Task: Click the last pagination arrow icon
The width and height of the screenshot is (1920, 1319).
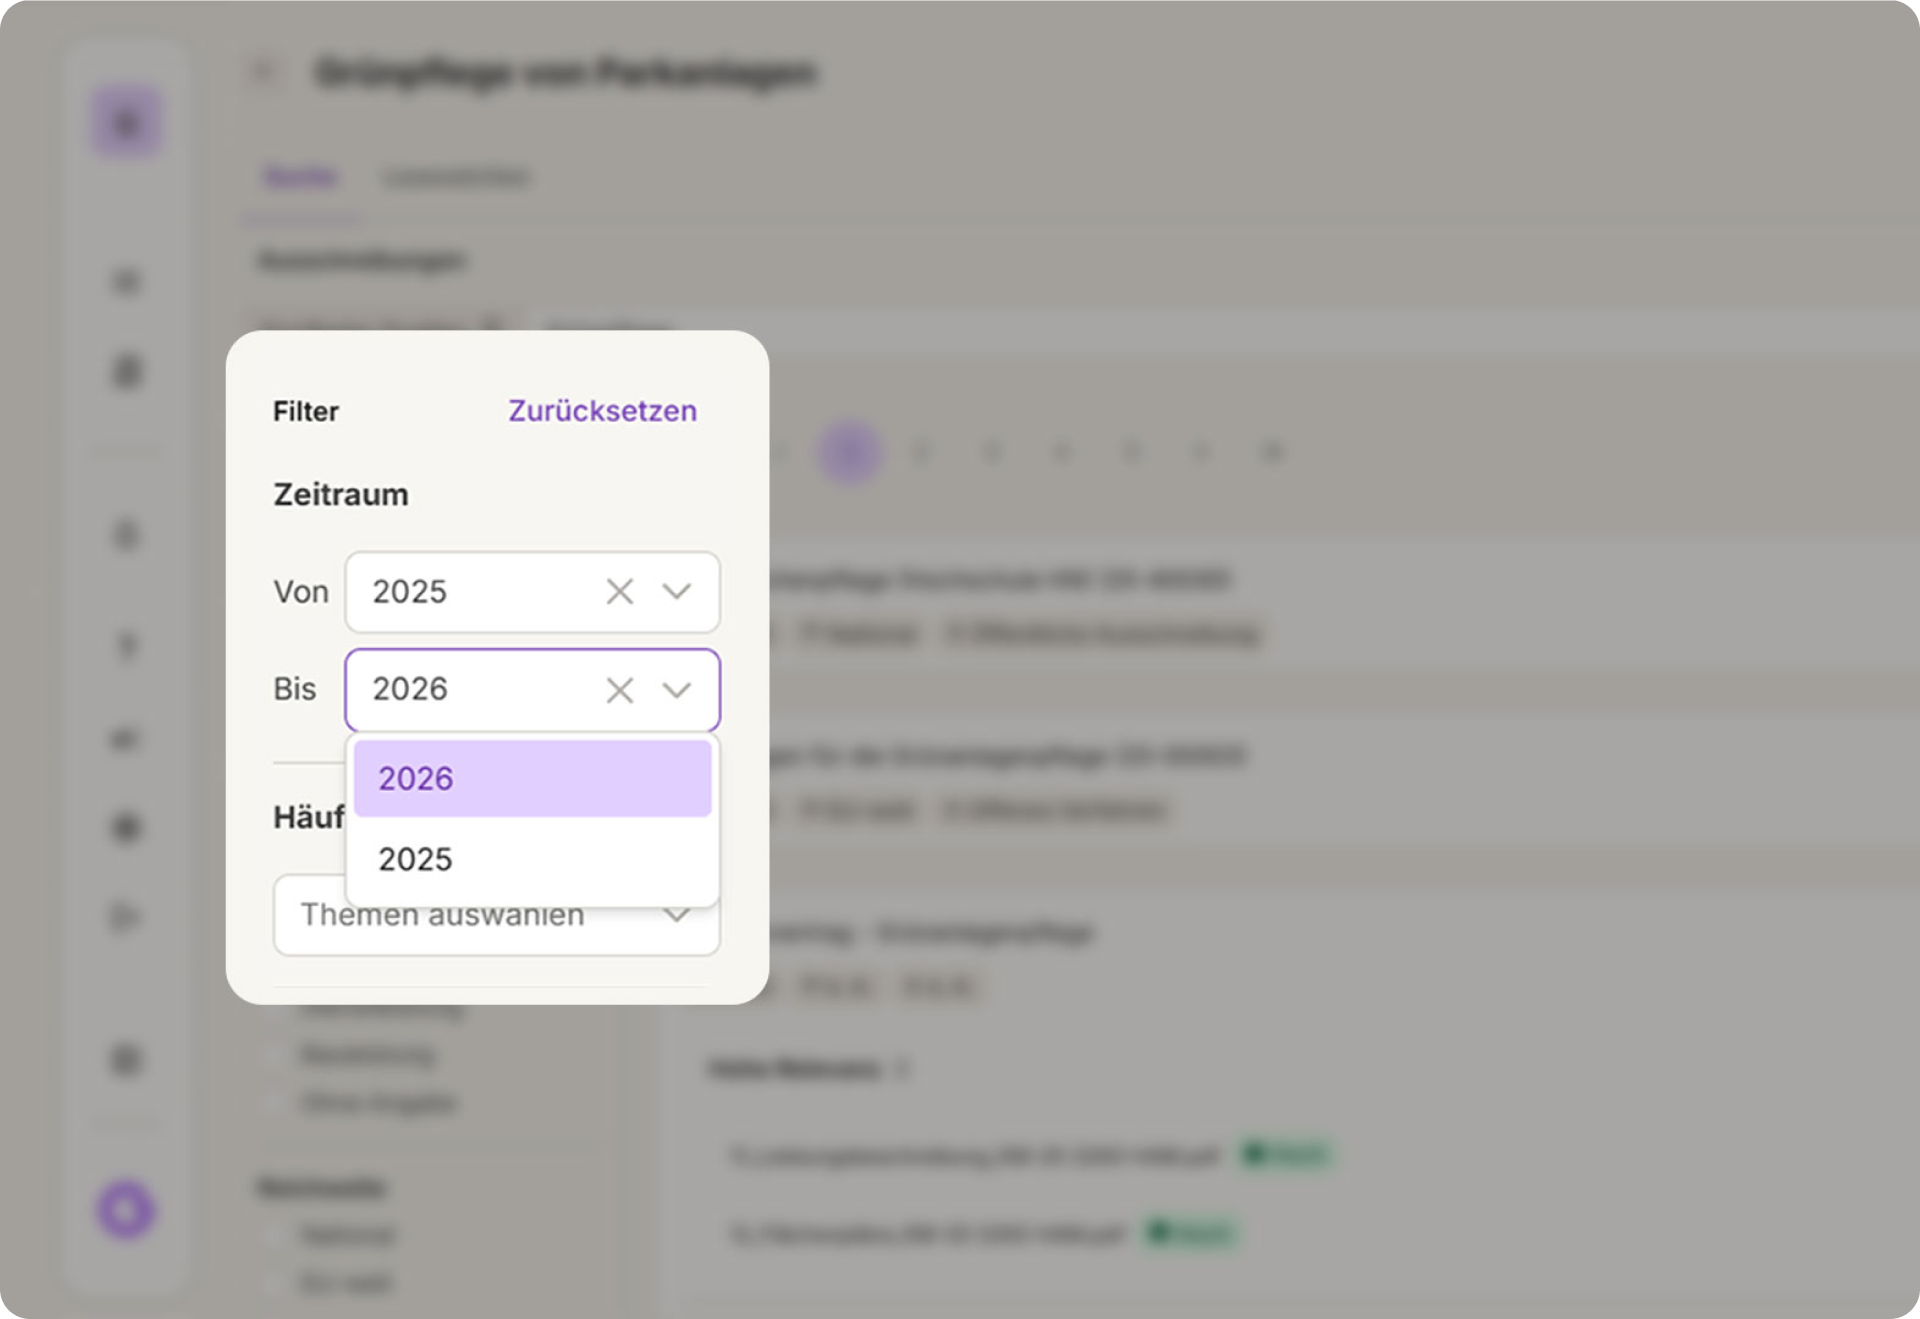Action: tap(1272, 452)
